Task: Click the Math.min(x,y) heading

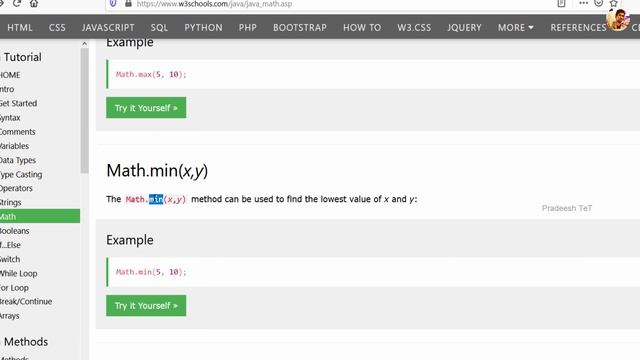Action: coord(157,171)
